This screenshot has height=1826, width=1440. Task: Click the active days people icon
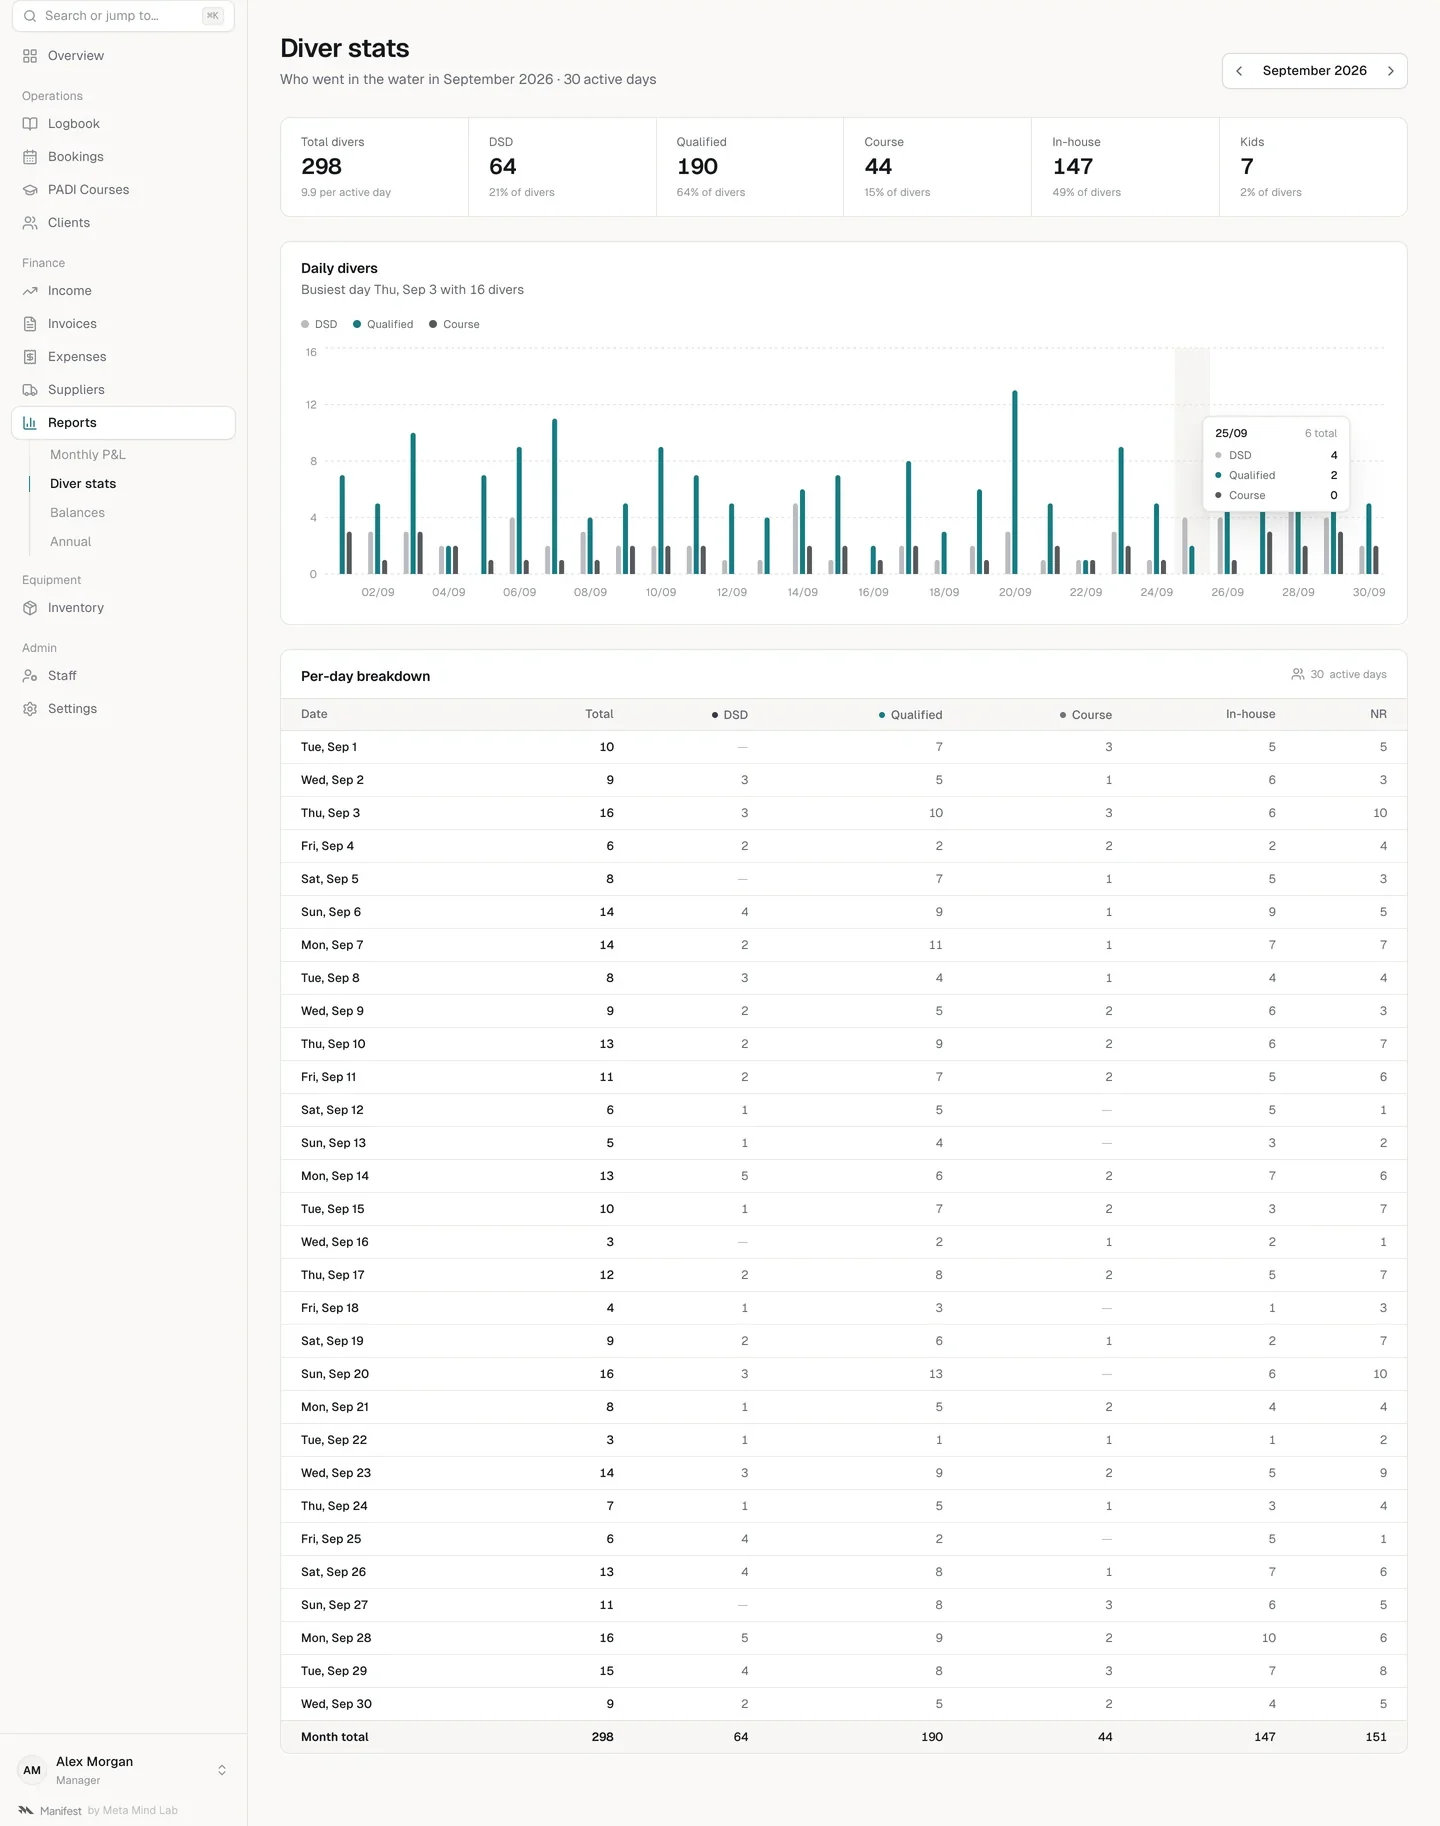[x=1297, y=674]
